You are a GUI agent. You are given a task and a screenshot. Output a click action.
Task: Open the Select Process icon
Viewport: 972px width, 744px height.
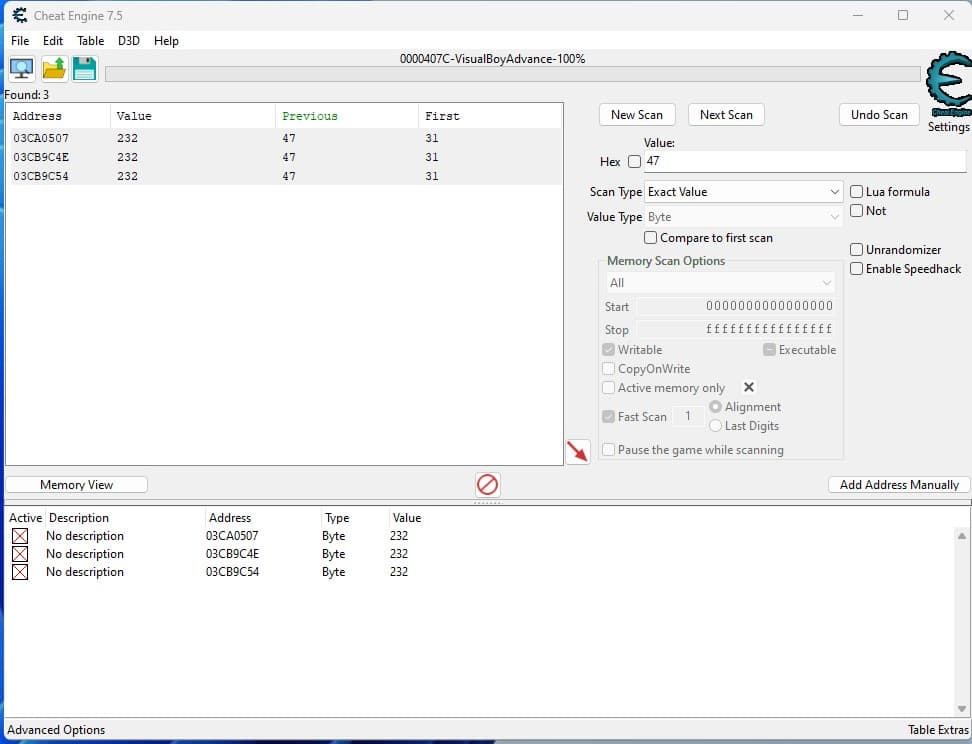(20, 68)
